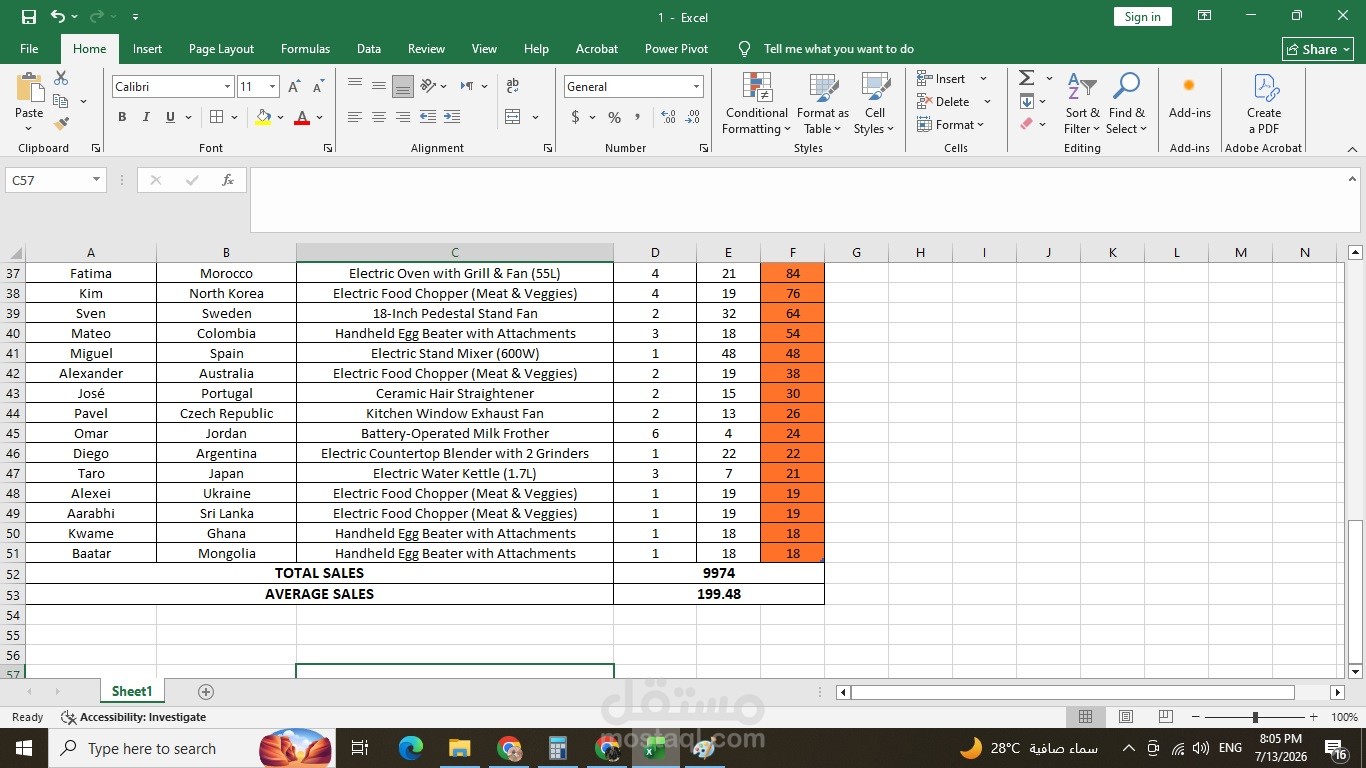The image size is (1366, 768).
Task: Click the Clear eraser icon
Action: tap(1026, 124)
